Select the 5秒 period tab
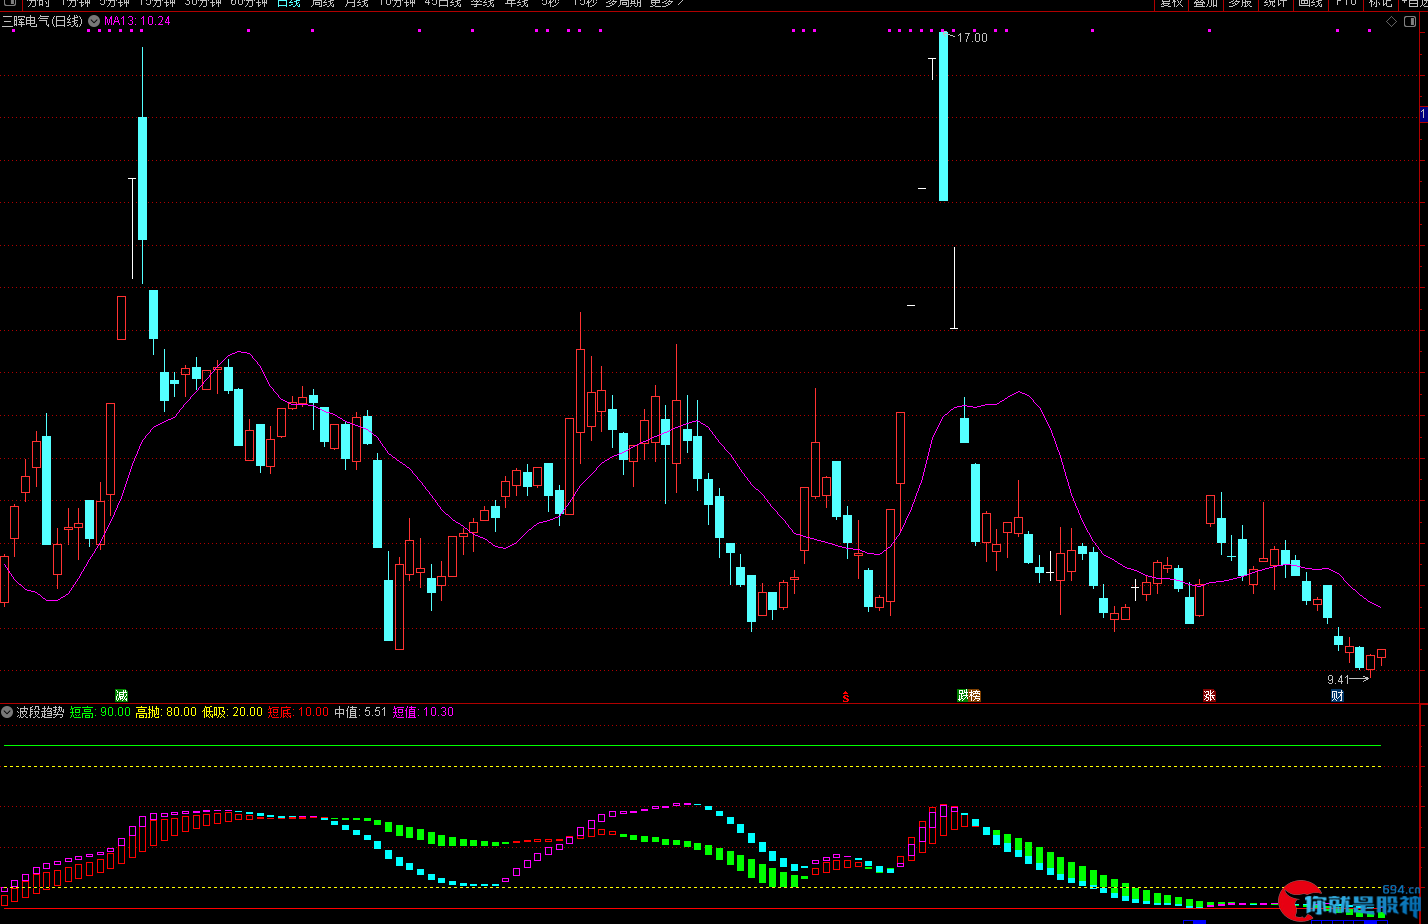This screenshot has height=924, width=1428. pos(550,3)
